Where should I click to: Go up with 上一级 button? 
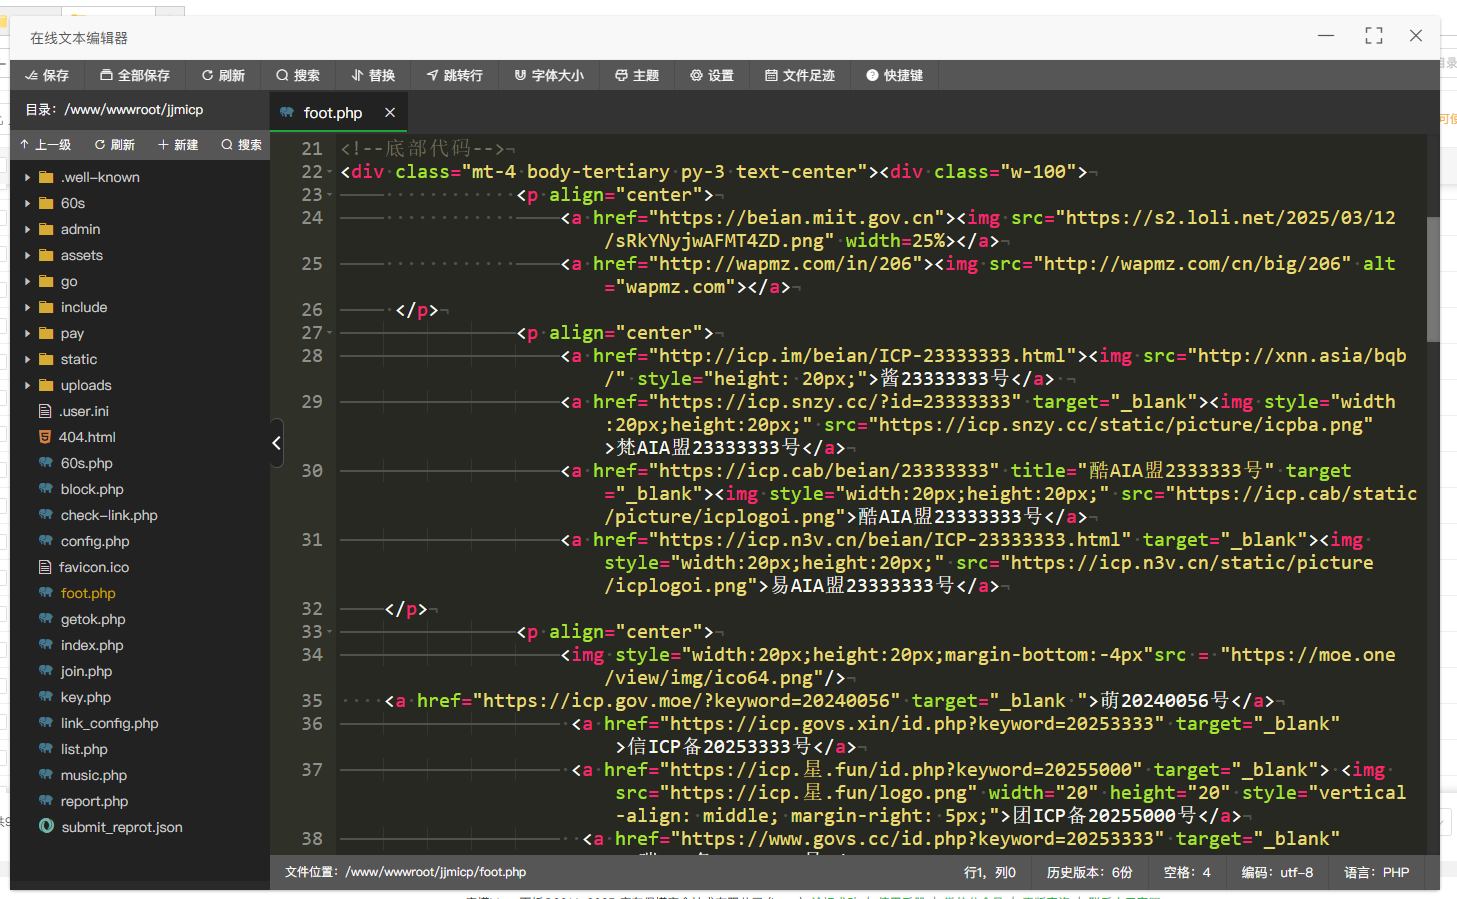(45, 145)
